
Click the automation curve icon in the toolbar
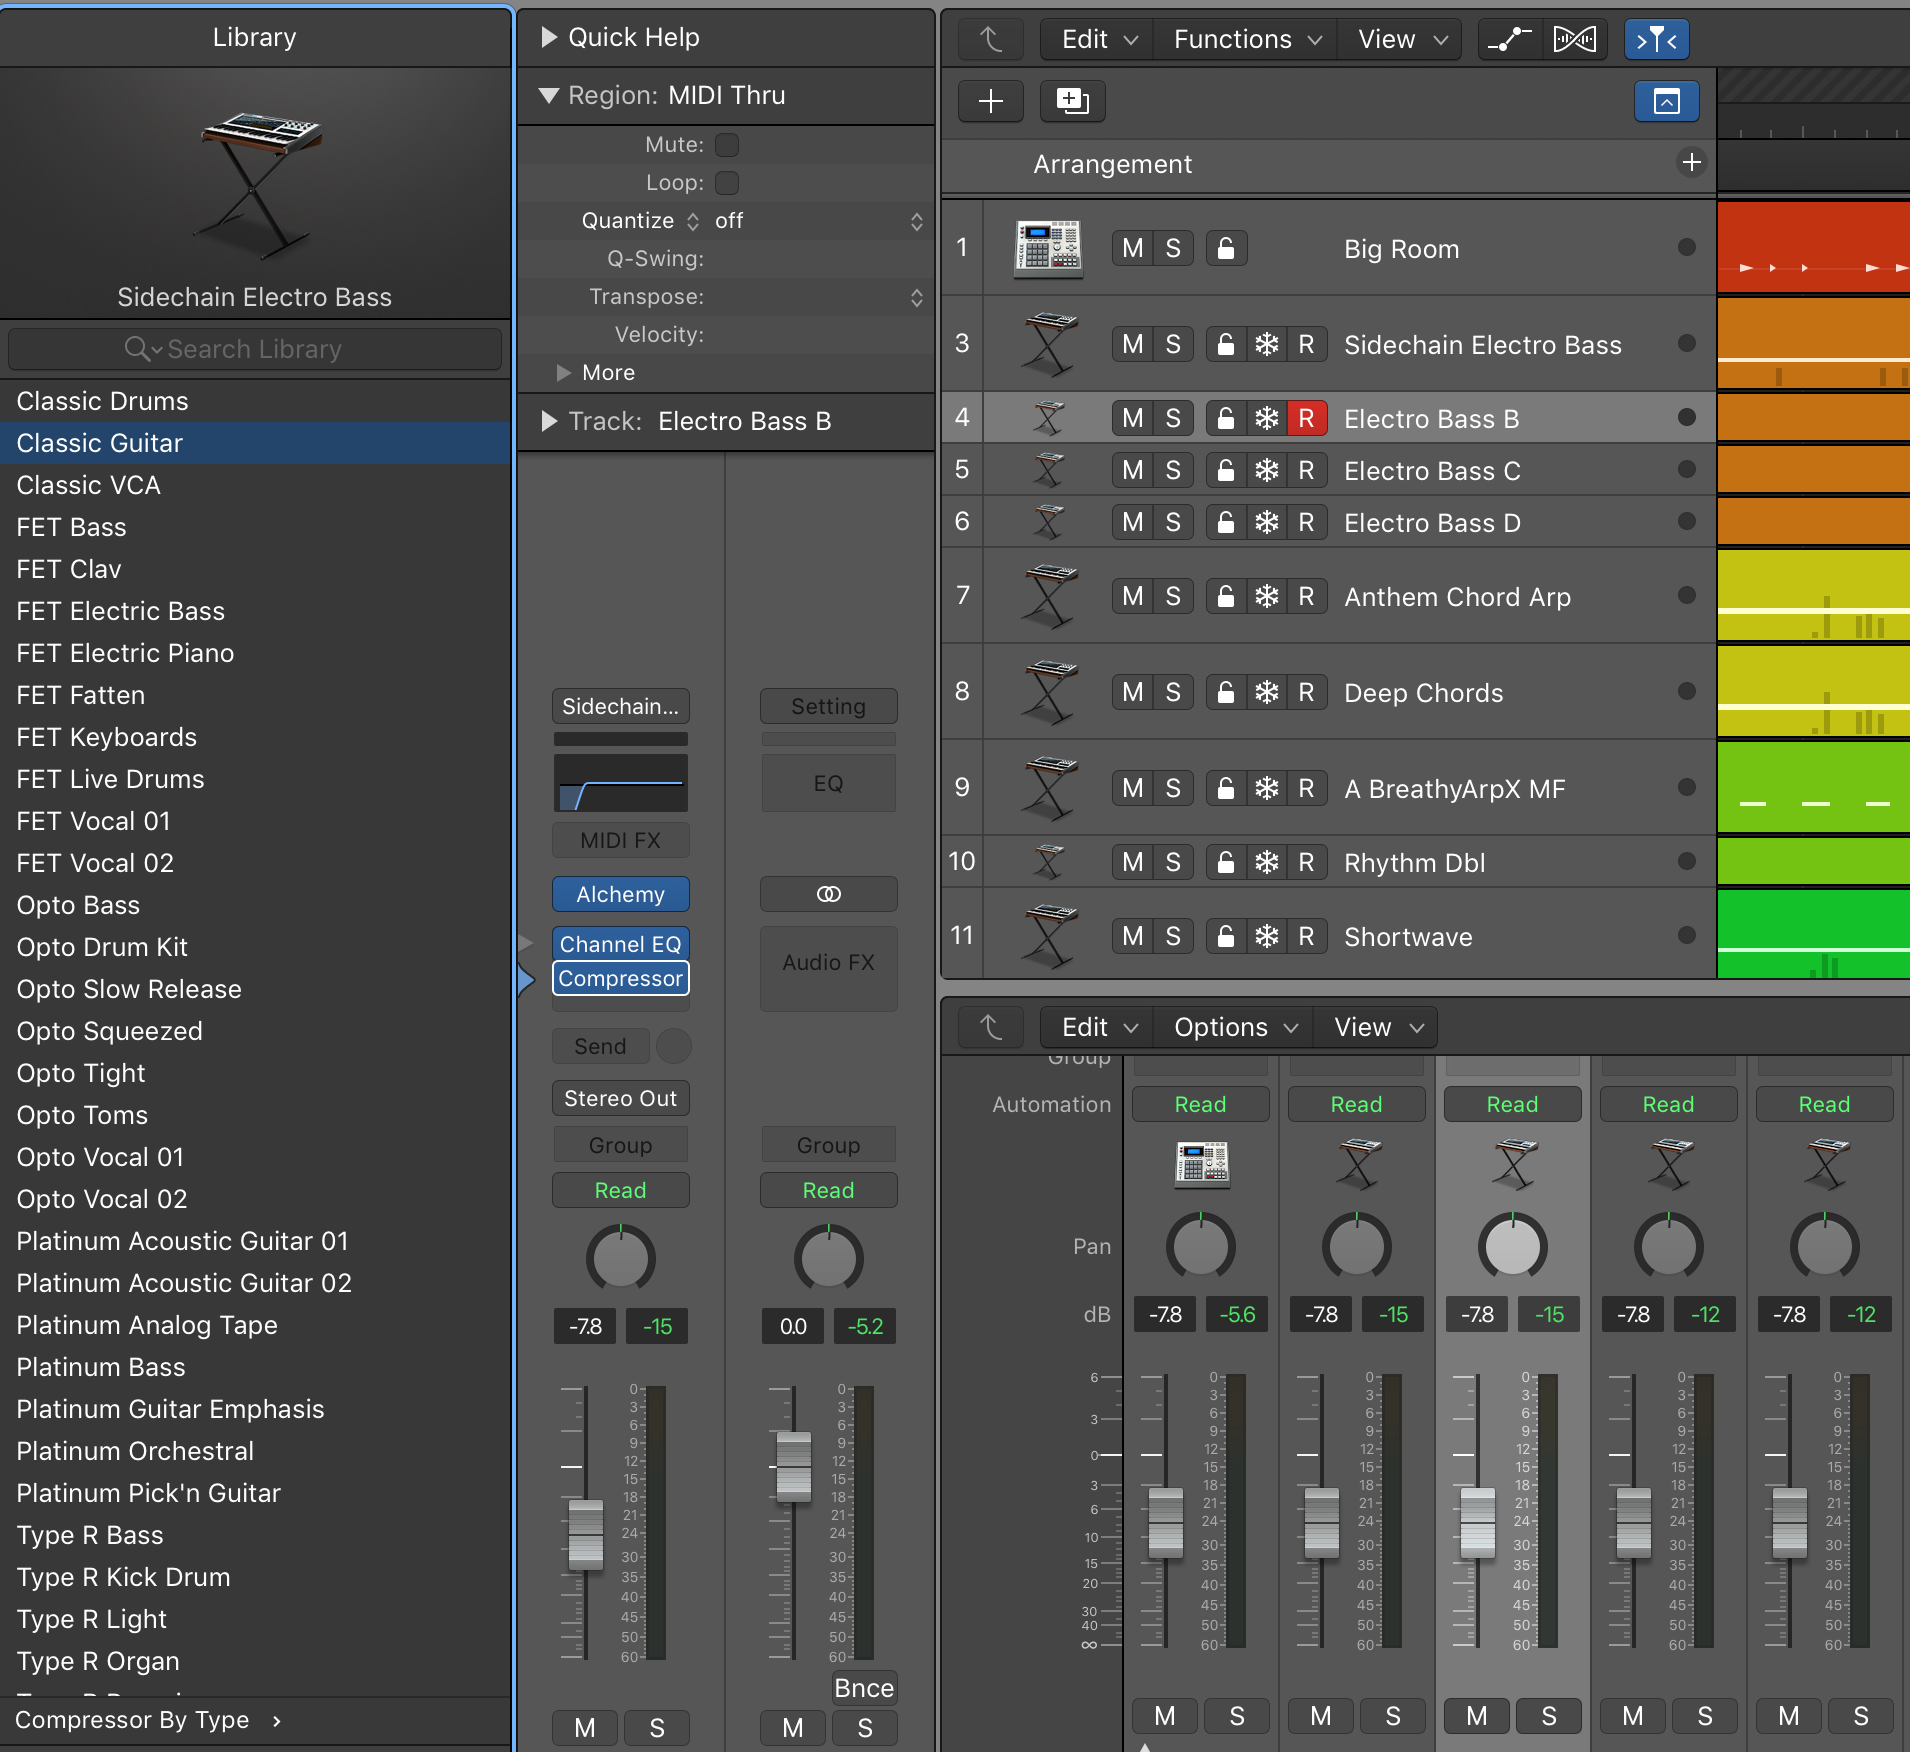tap(1509, 39)
